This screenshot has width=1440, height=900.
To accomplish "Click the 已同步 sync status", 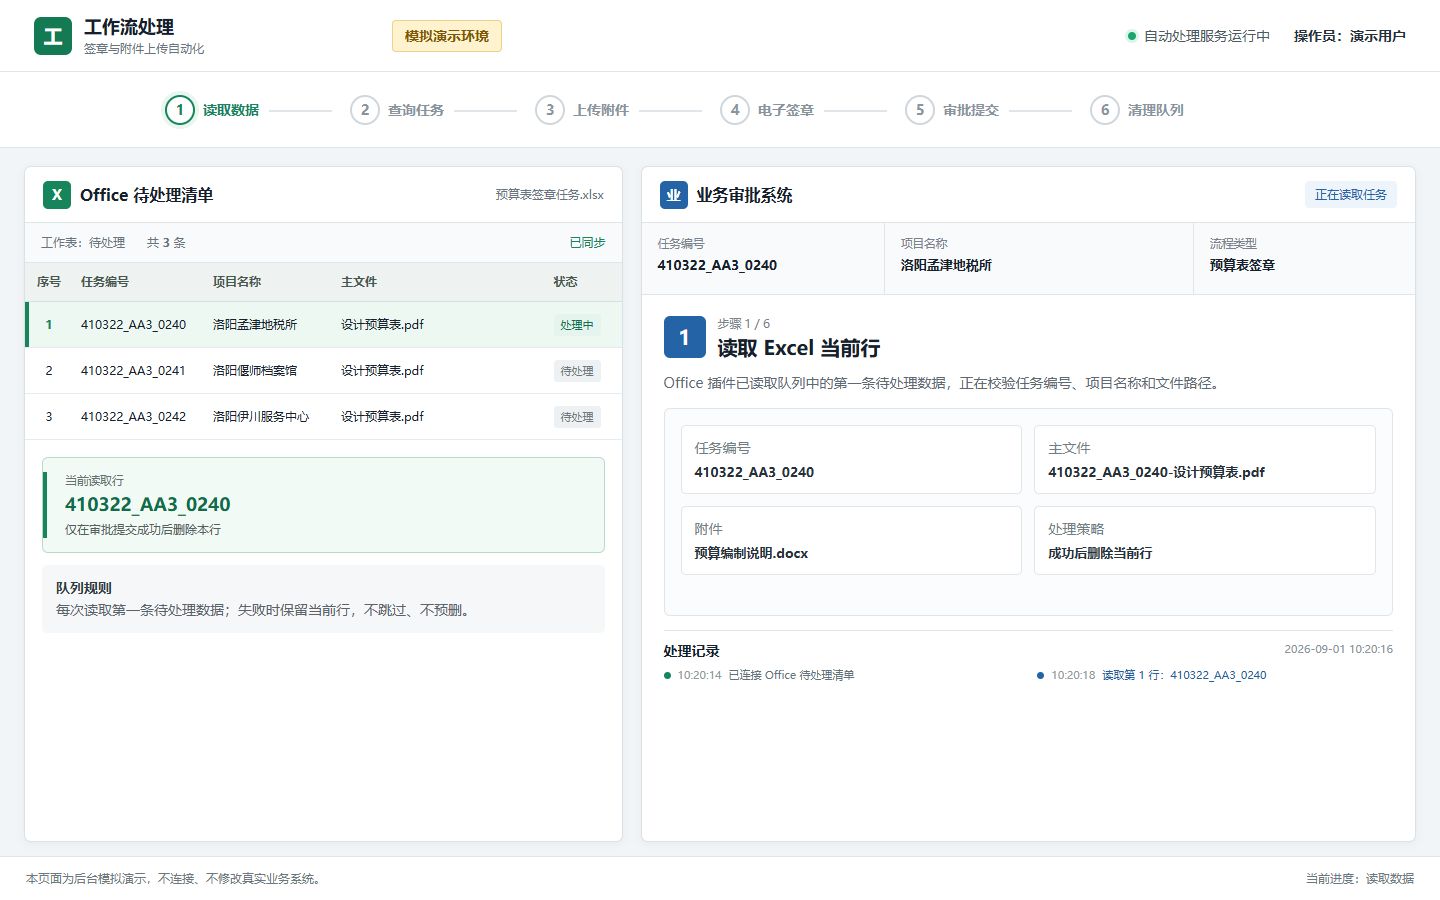I will coord(587,243).
